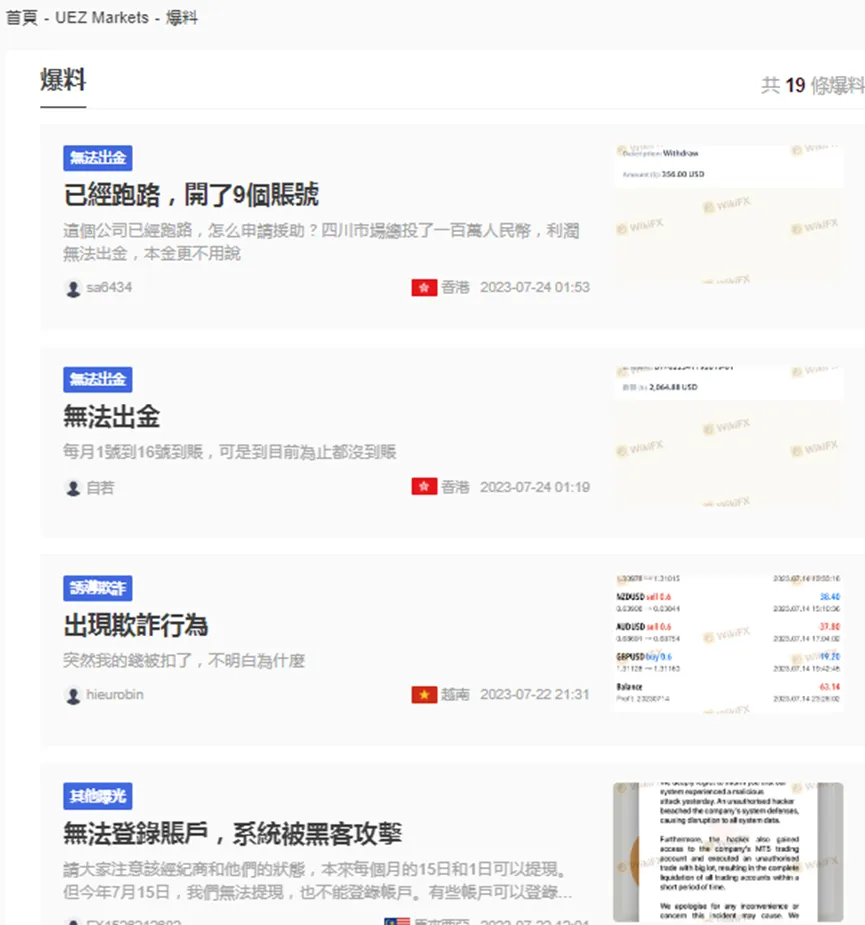Click the 其他曝光 category tag
Image resolution: width=865 pixels, height=925 pixels.
(x=98, y=796)
